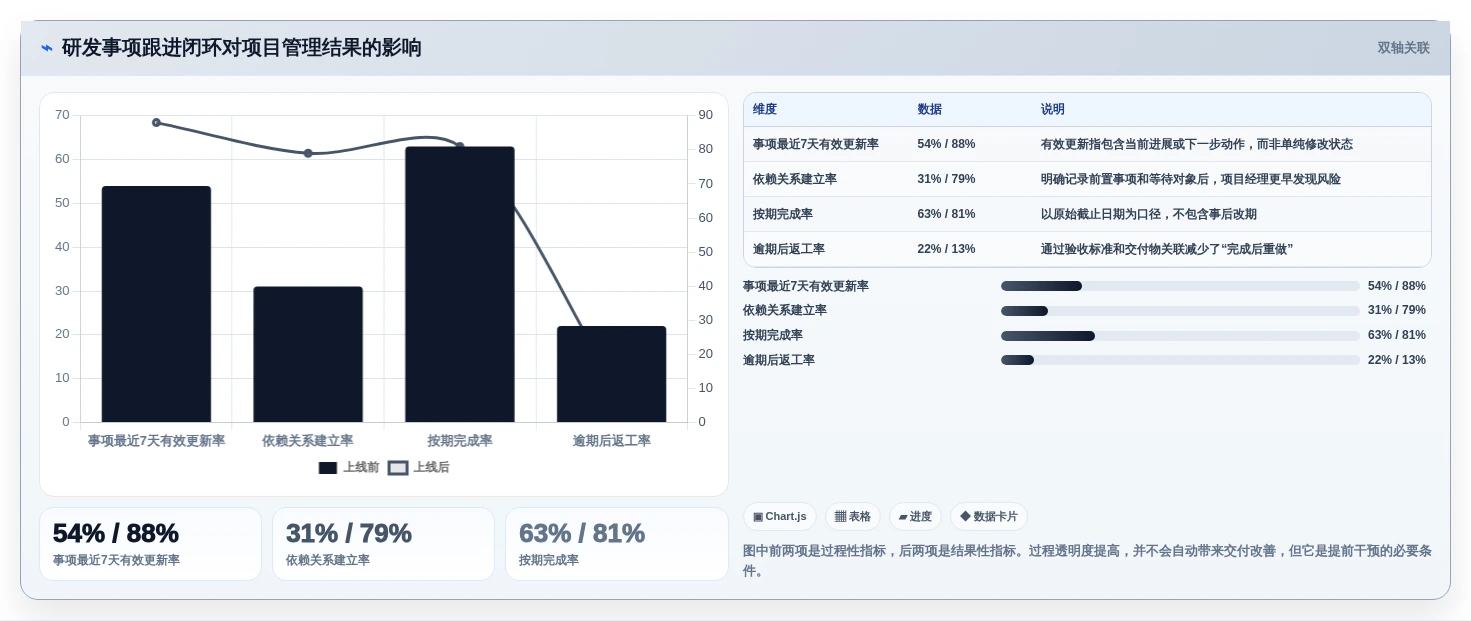Open the 31% / 79% data card
1471x621 pixels.
point(383,544)
